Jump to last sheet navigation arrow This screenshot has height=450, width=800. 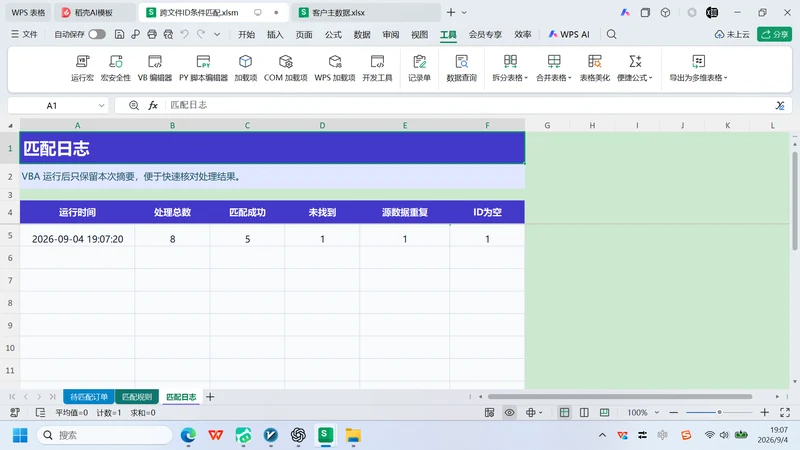point(52,396)
